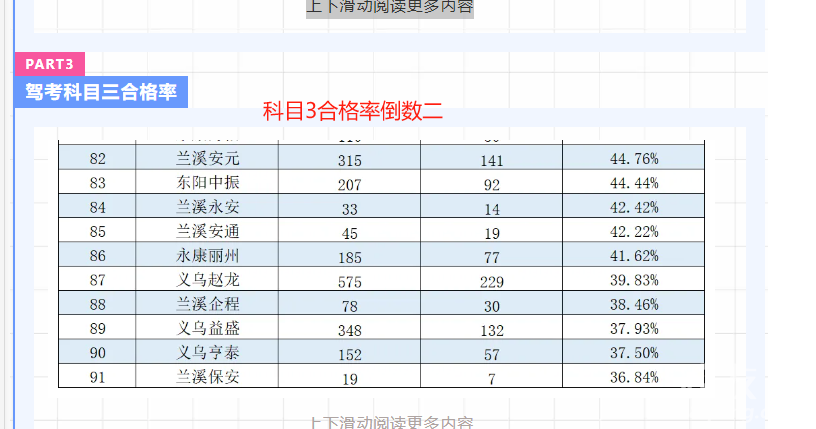Click the 义乌益盛 name cell

207,328
